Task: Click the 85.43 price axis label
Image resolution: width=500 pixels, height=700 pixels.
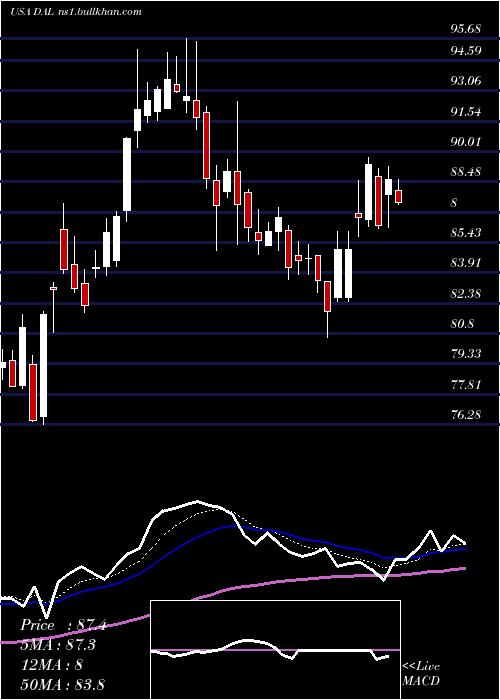Action: pos(466,233)
